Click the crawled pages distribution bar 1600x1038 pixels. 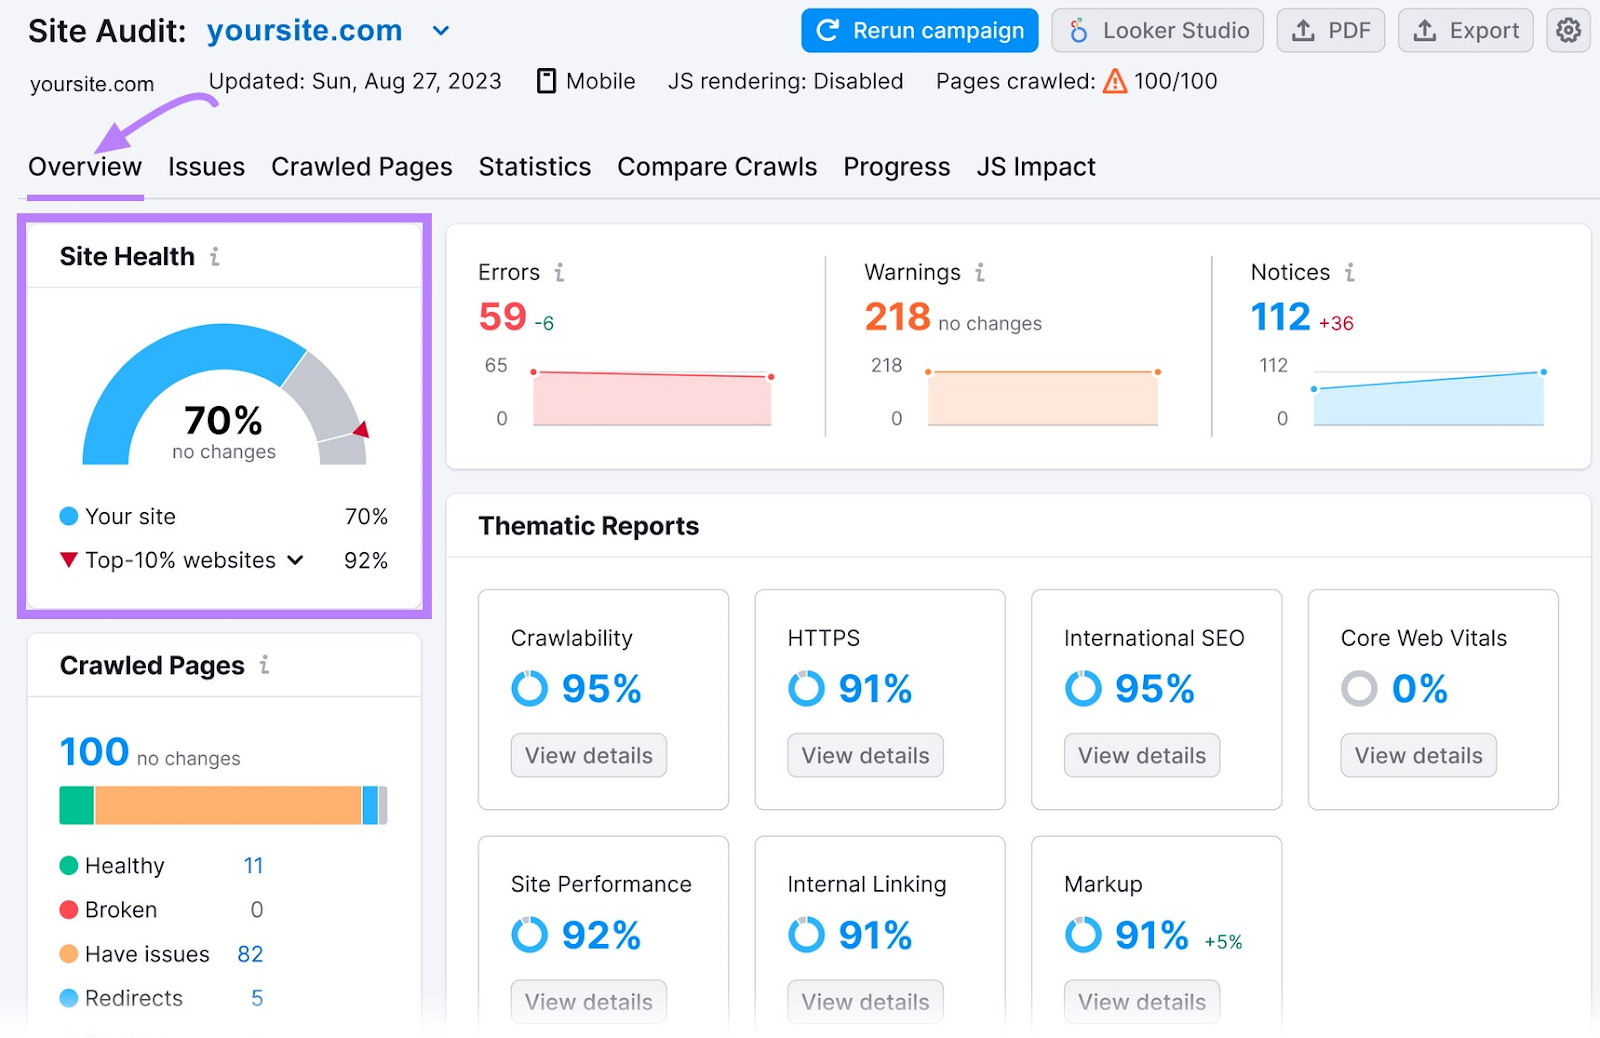pyautogui.click(x=222, y=805)
